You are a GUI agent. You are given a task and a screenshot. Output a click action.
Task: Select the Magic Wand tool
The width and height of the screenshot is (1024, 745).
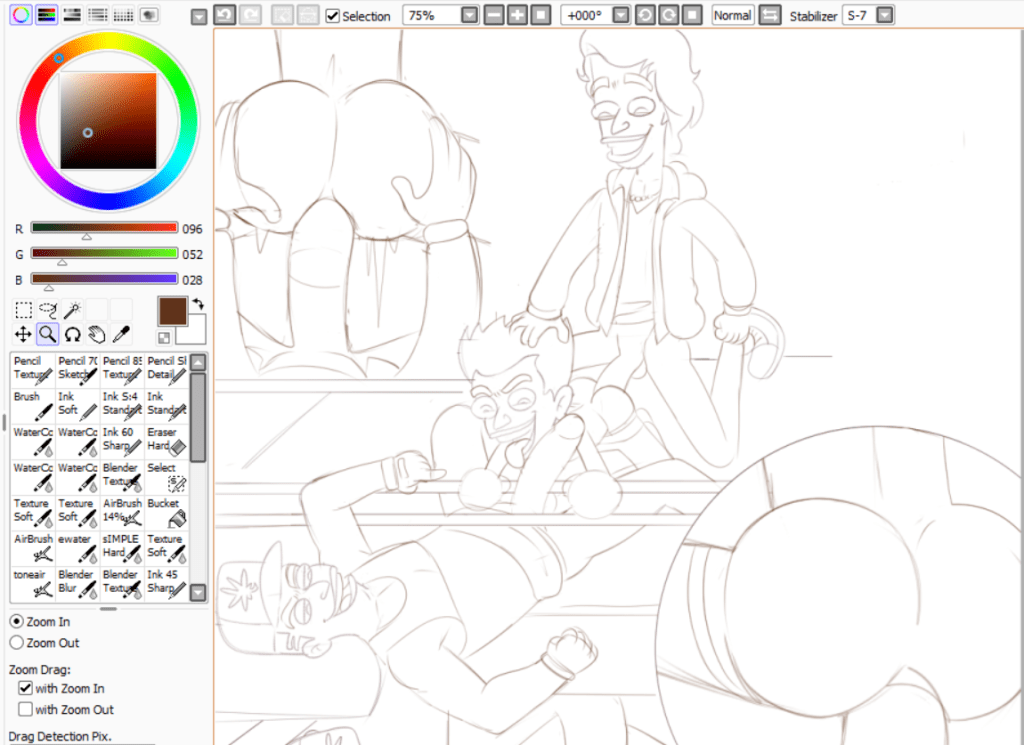tap(70, 310)
